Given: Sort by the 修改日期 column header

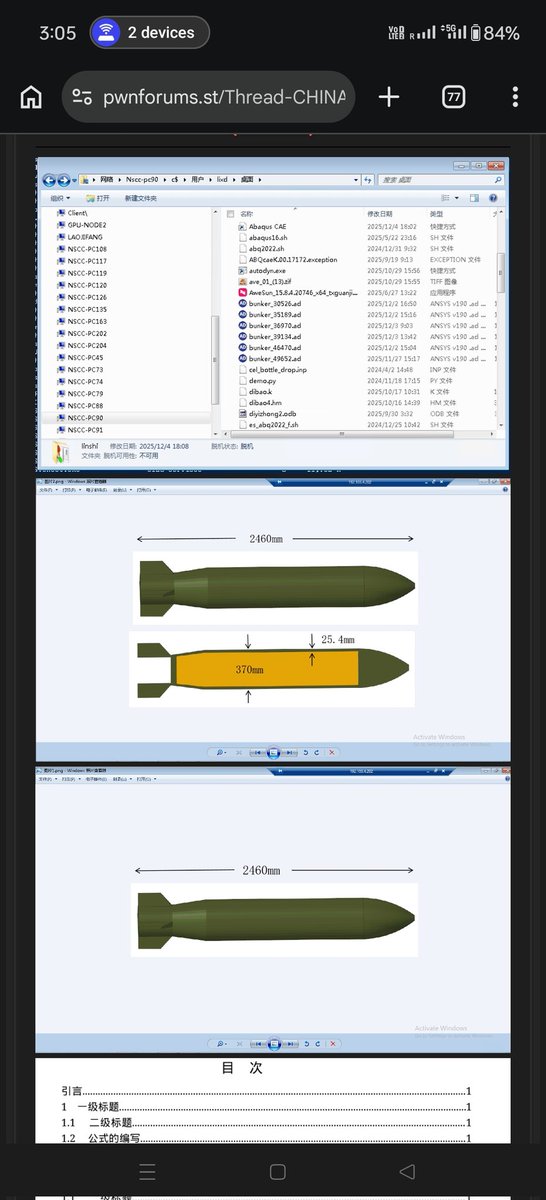Looking at the screenshot, I should 379,214.
